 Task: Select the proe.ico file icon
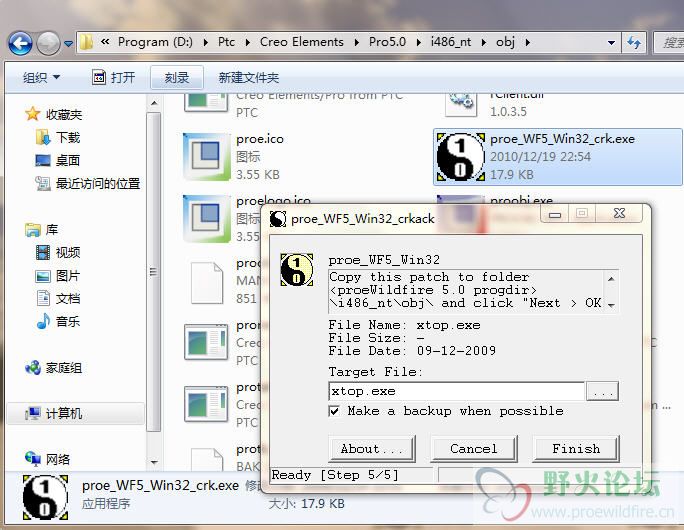207,157
